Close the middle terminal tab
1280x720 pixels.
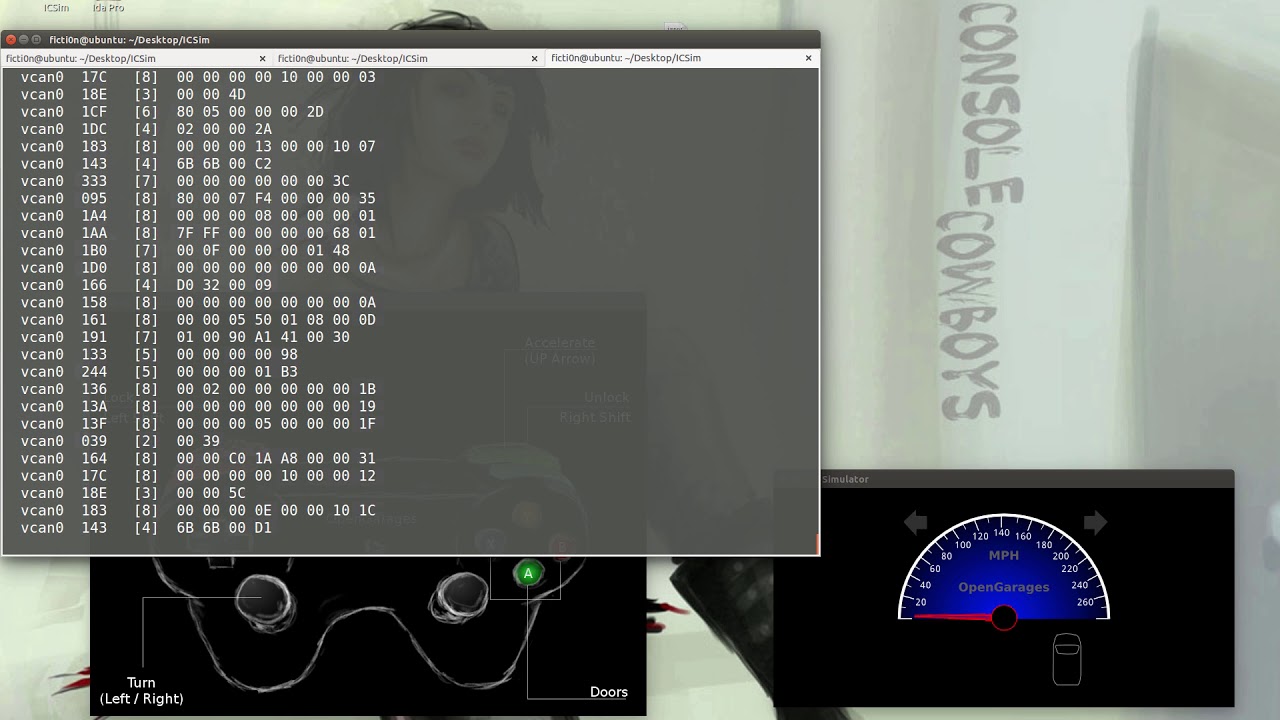point(536,58)
